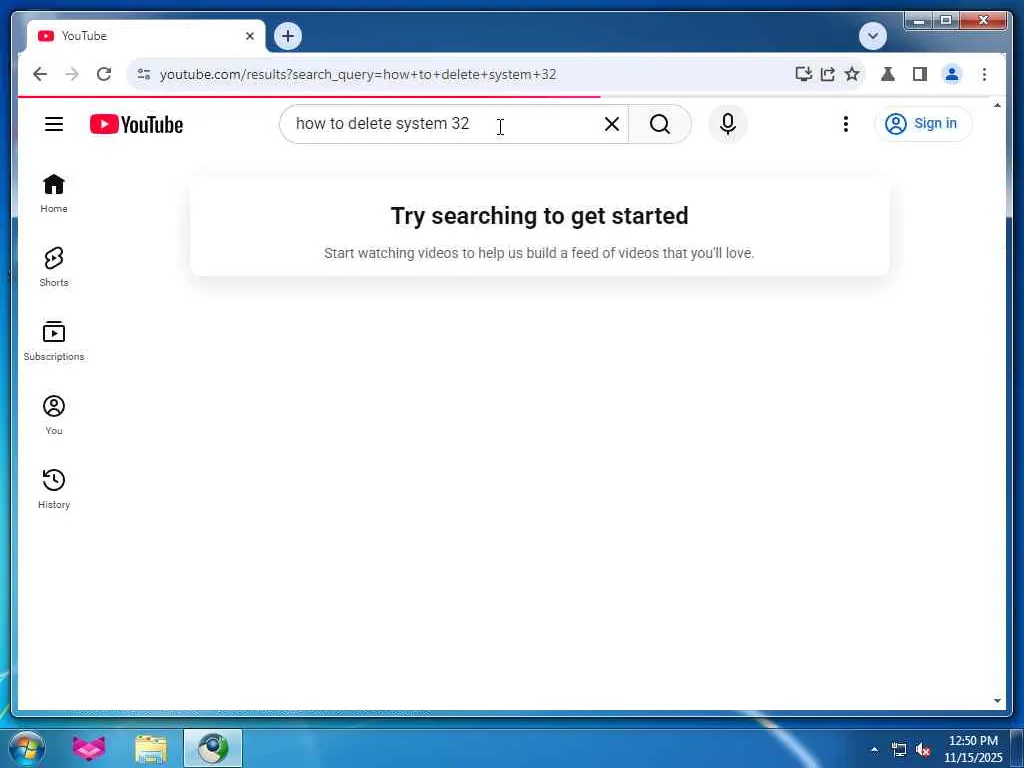Click the browser taskbar button

[x=213, y=748]
